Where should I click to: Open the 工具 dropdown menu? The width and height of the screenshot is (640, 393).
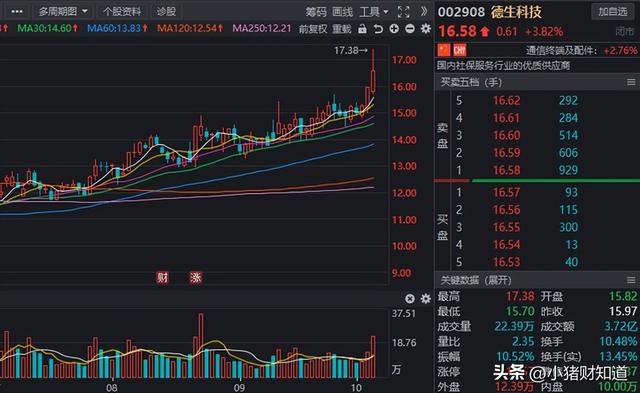pyautogui.click(x=373, y=12)
